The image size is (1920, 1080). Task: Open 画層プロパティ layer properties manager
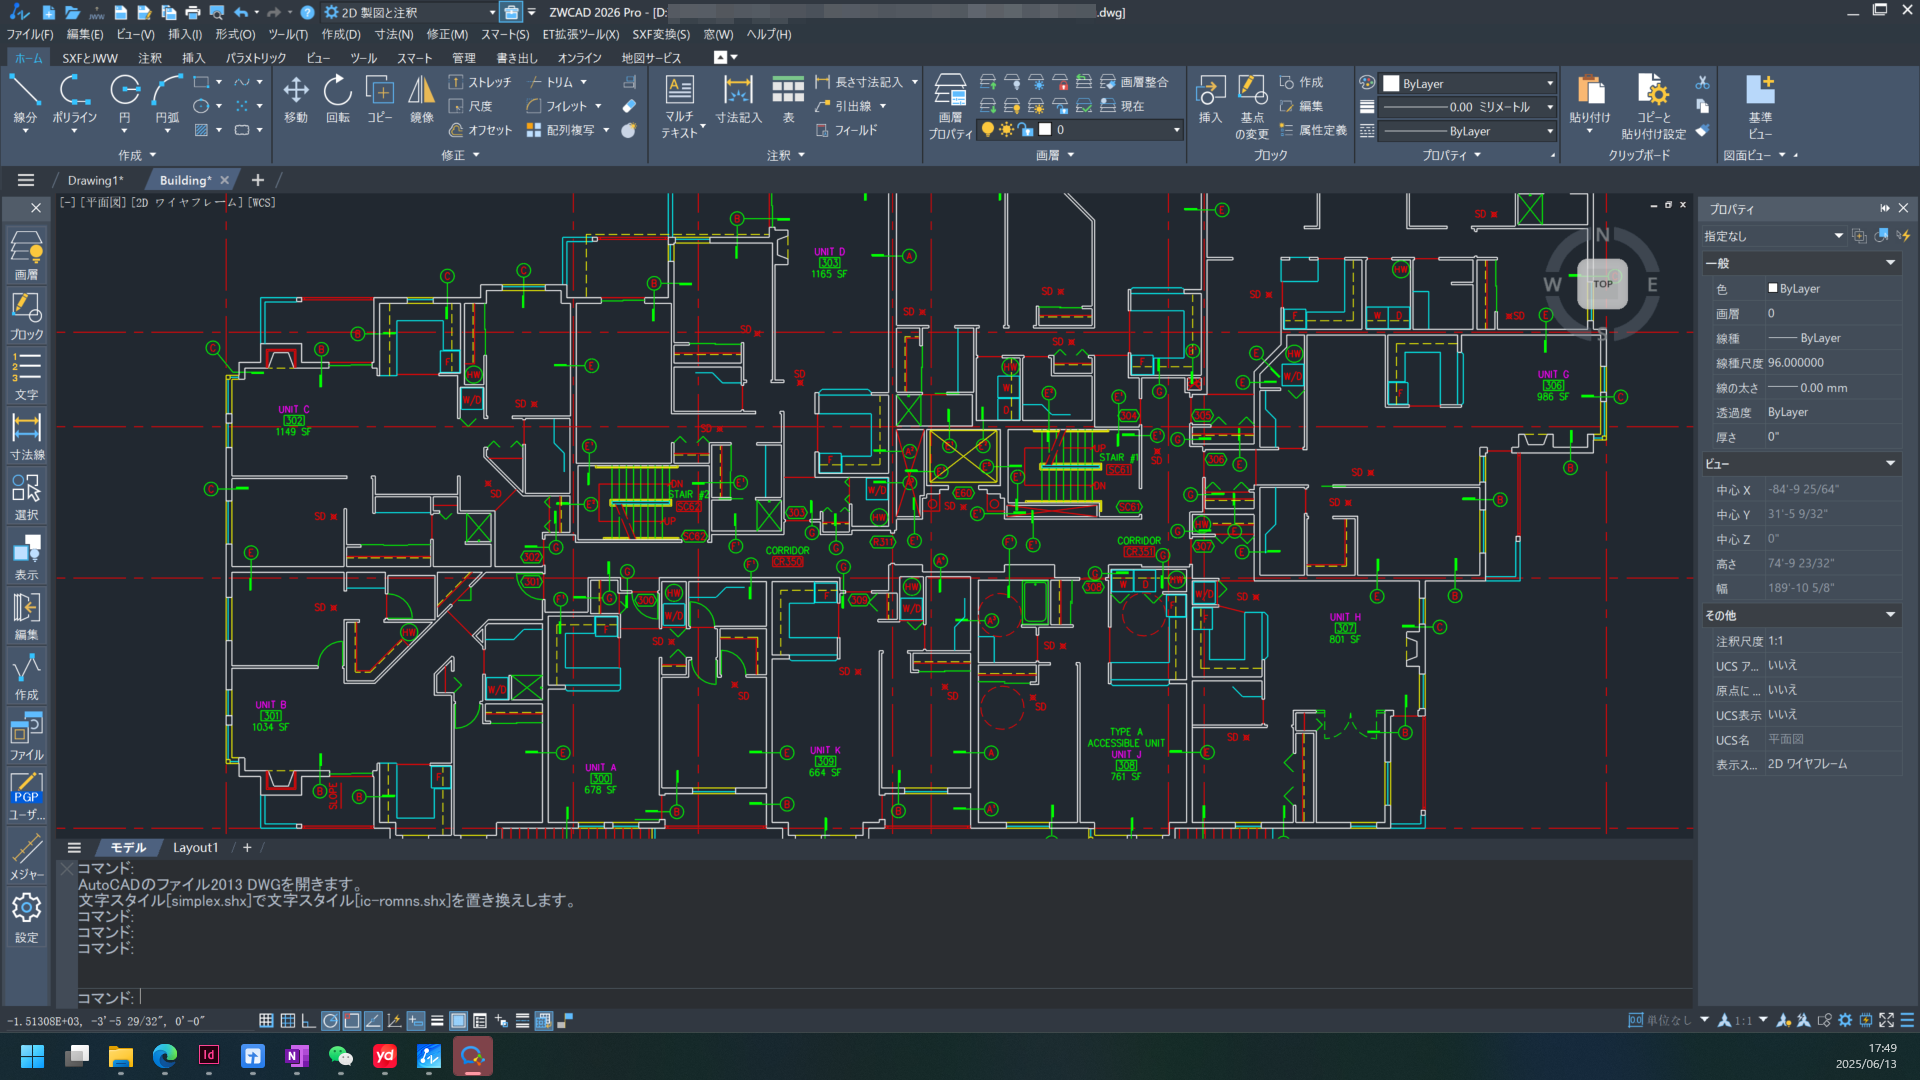(x=950, y=106)
